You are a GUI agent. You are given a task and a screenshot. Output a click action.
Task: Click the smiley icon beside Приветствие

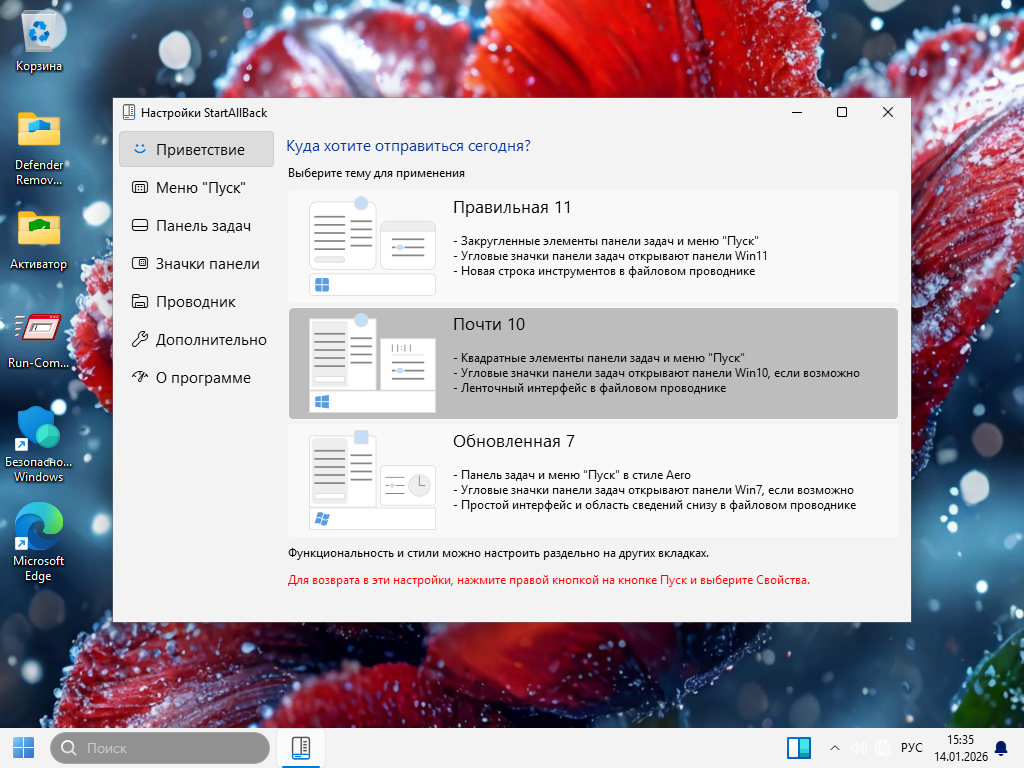click(x=140, y=149)
